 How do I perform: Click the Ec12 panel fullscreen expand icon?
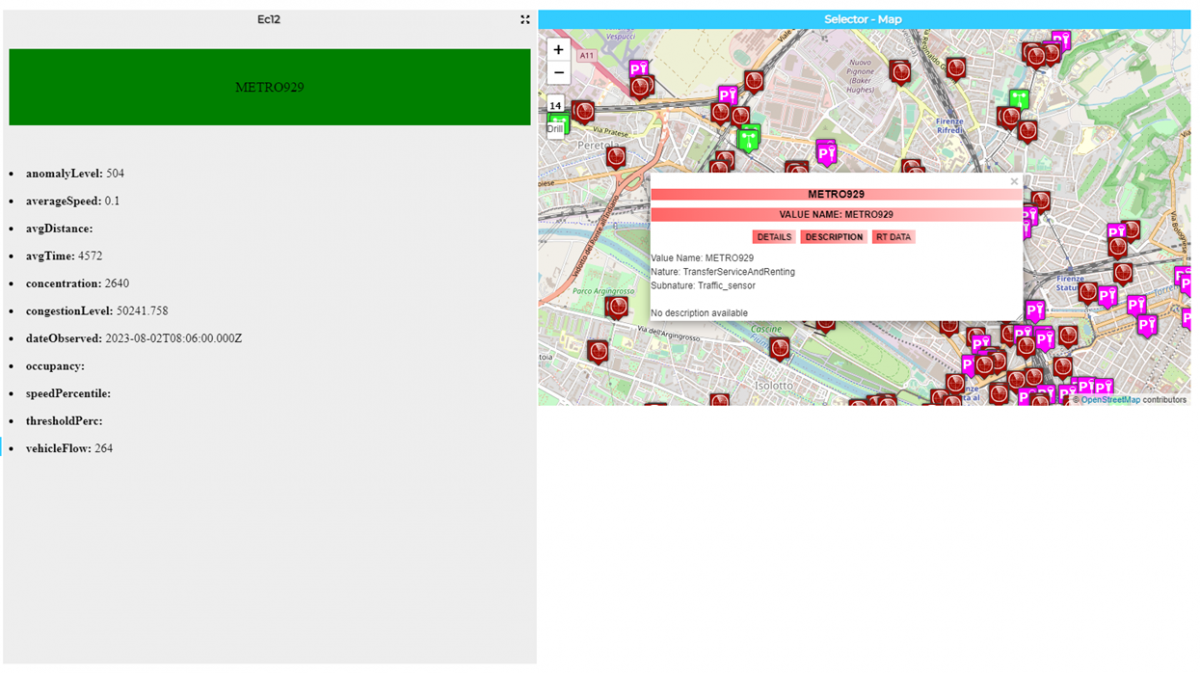pyautogui.click(x=525, y=19)
